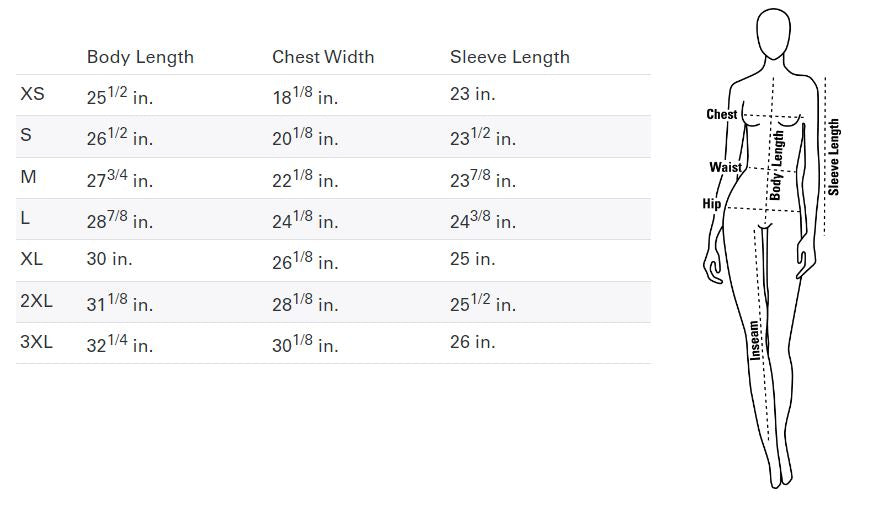Click the Inseam label on the figure's leg
The image size is (876, 525).
point(755,340)
